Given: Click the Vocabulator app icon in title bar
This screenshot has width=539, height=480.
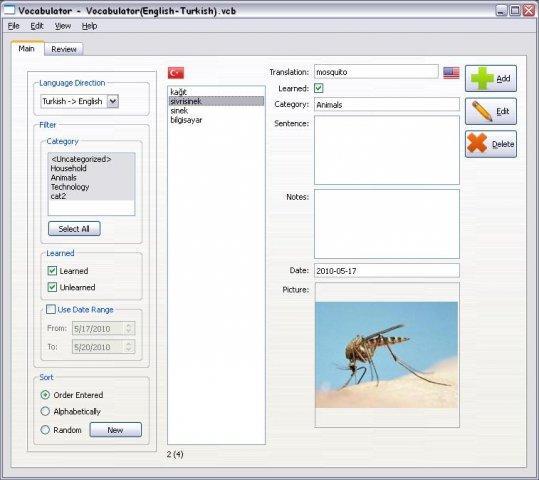Looking at the screenshot, I should tap(9, 10).
